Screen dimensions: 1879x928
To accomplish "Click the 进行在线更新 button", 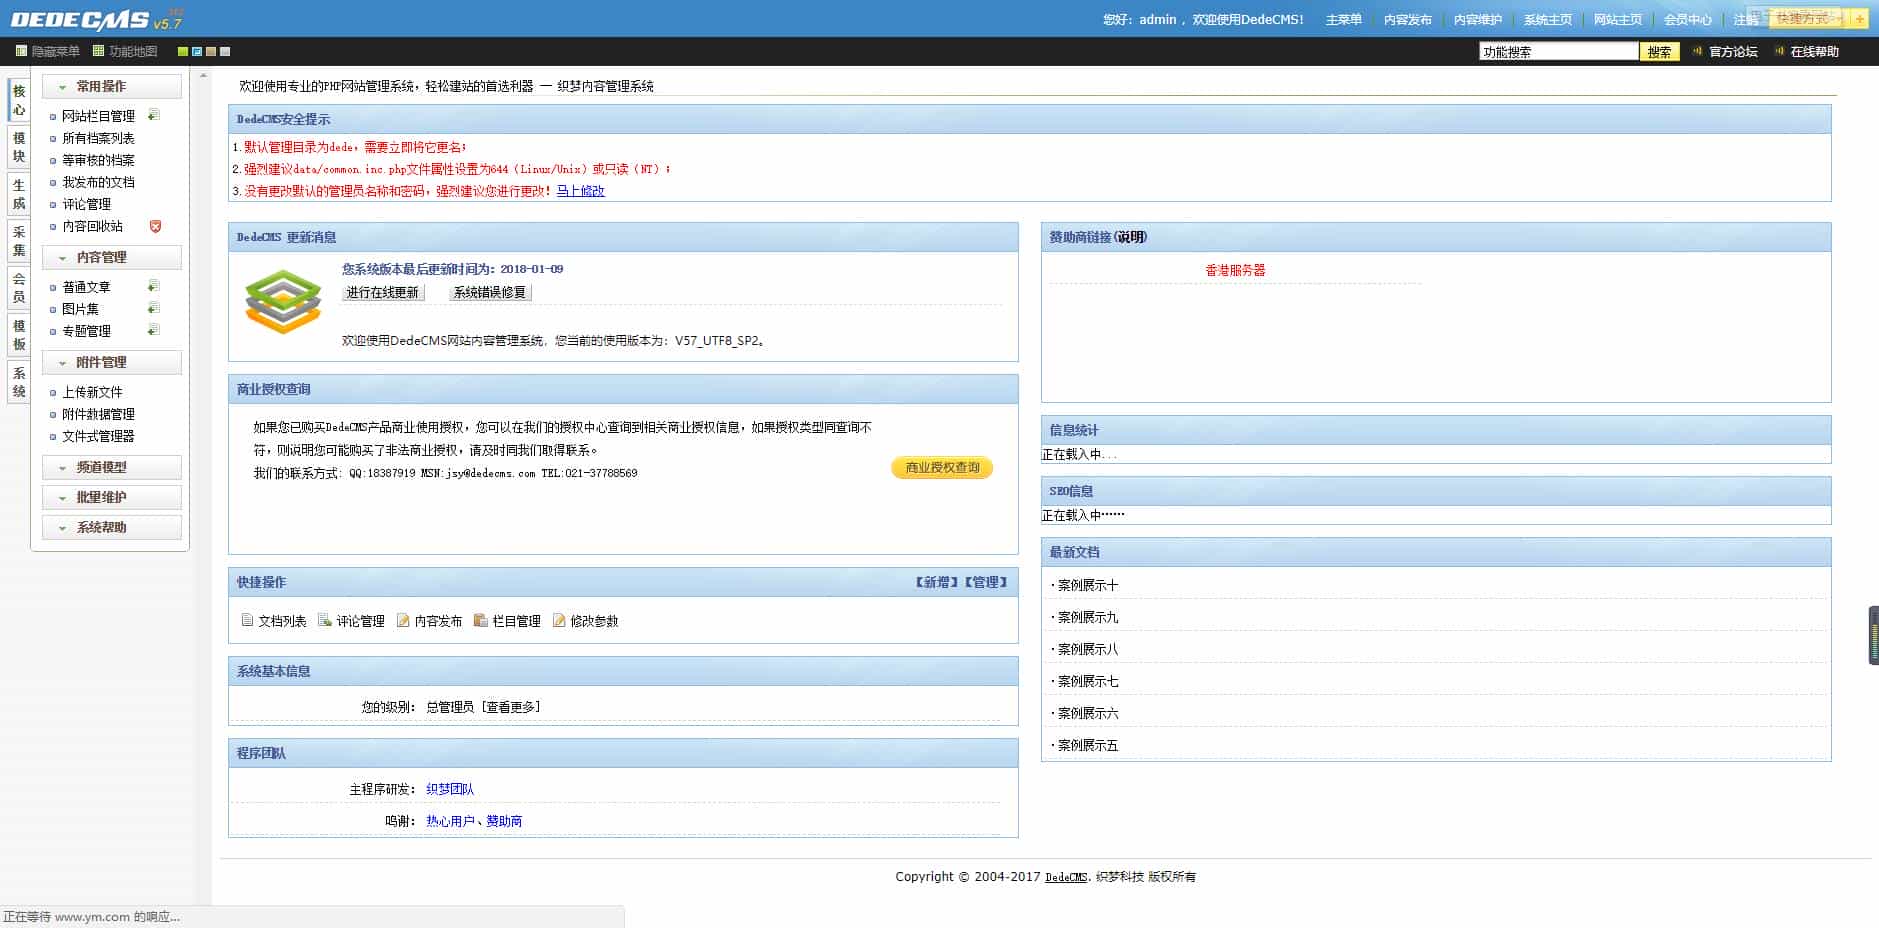I will tap(383, 292).
